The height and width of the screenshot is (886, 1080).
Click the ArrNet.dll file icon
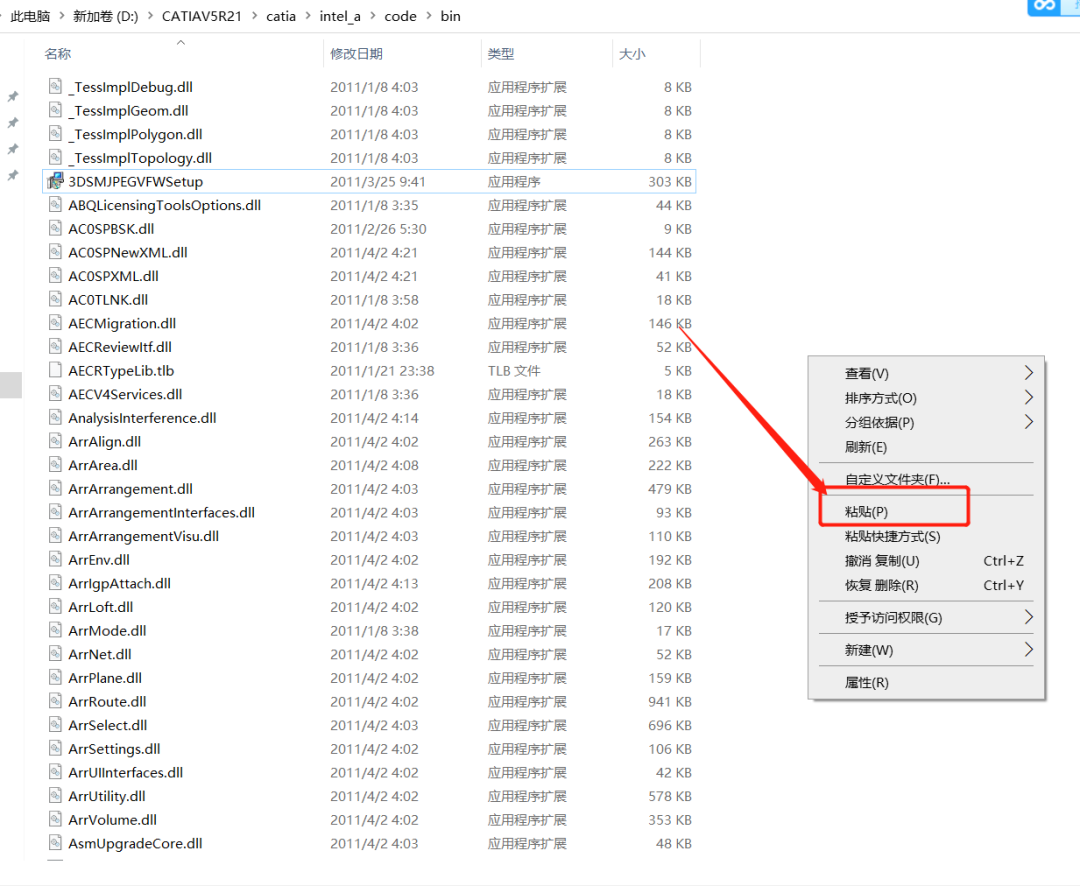[56, 655]
